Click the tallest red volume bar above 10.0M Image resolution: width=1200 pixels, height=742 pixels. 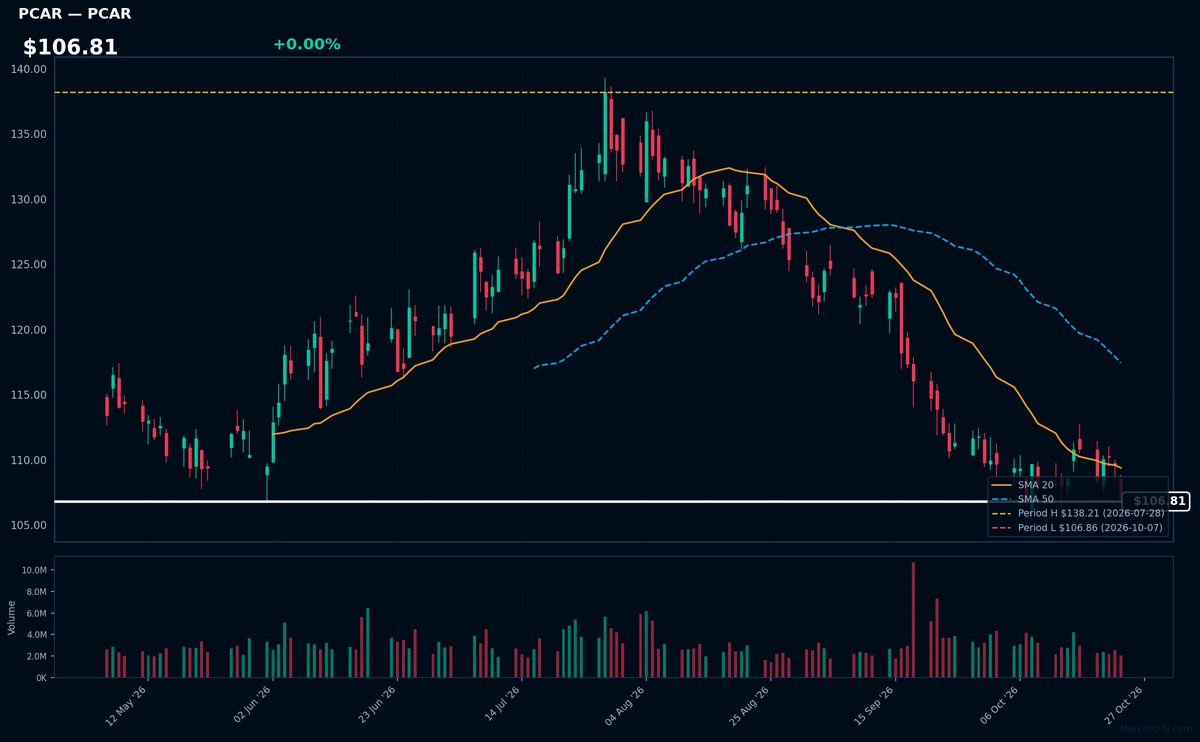click(913, 620)
